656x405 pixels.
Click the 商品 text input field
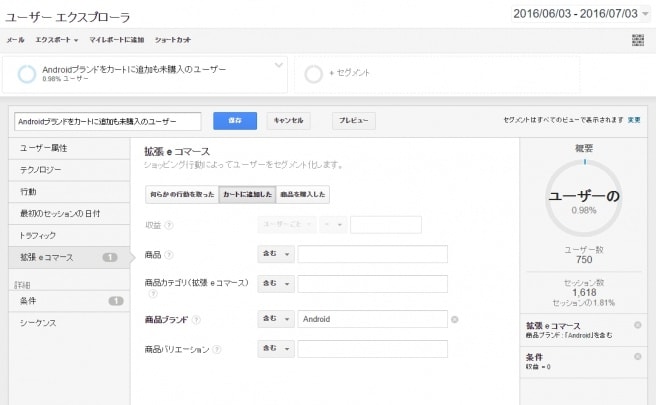[372, 254]
